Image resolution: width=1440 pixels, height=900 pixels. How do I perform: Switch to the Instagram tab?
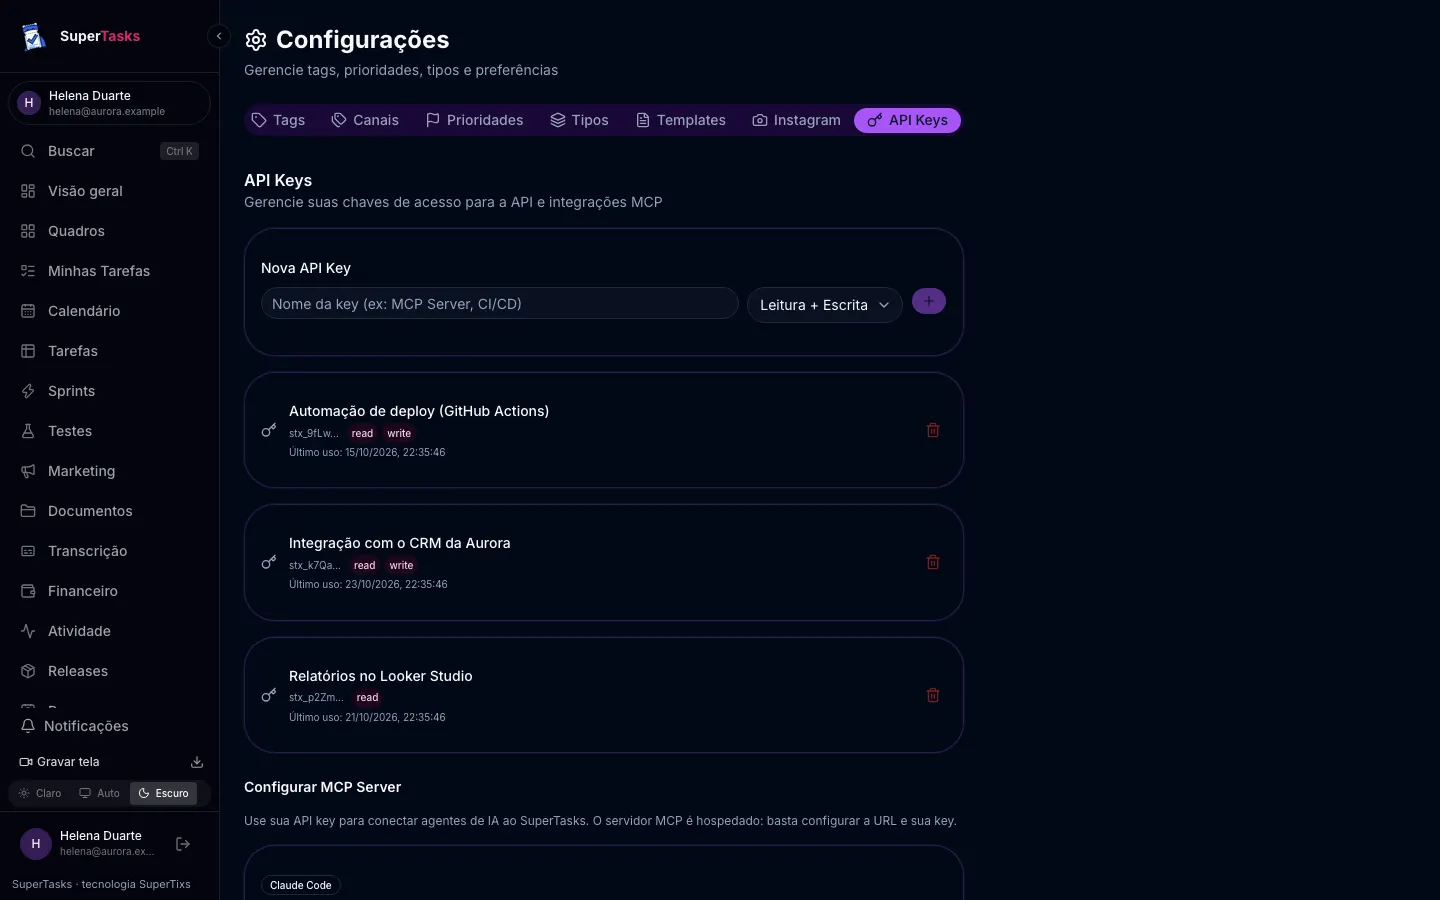pyautogui.click(x=796, y=120)
